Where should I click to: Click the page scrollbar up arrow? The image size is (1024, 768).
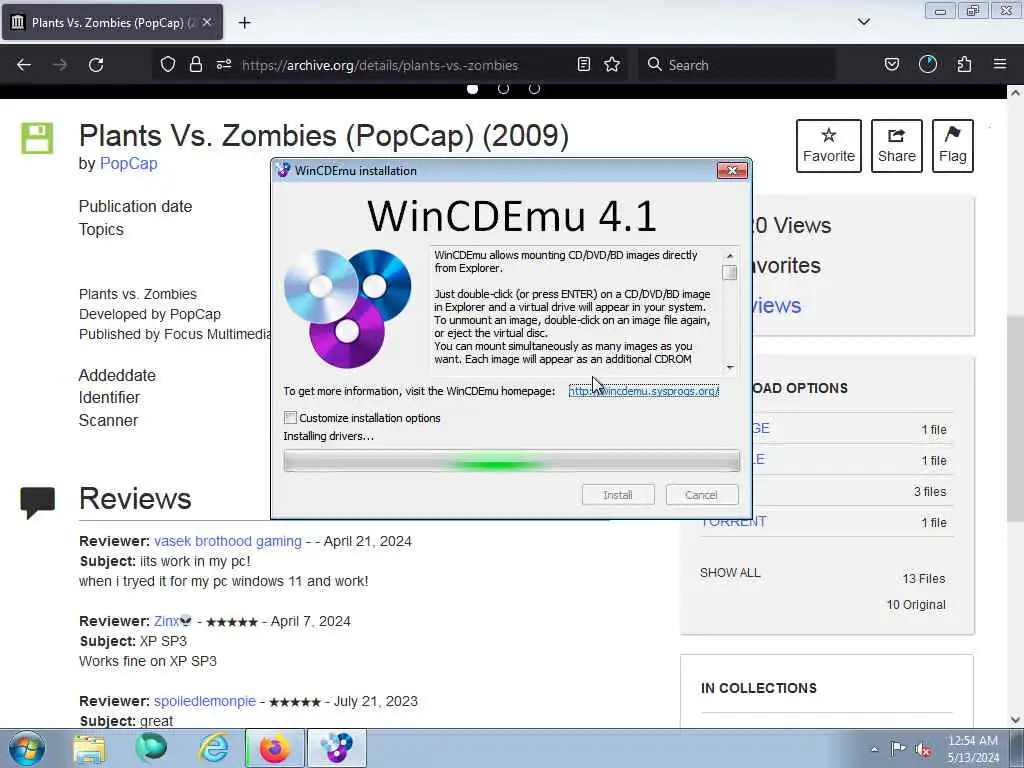1015,93
